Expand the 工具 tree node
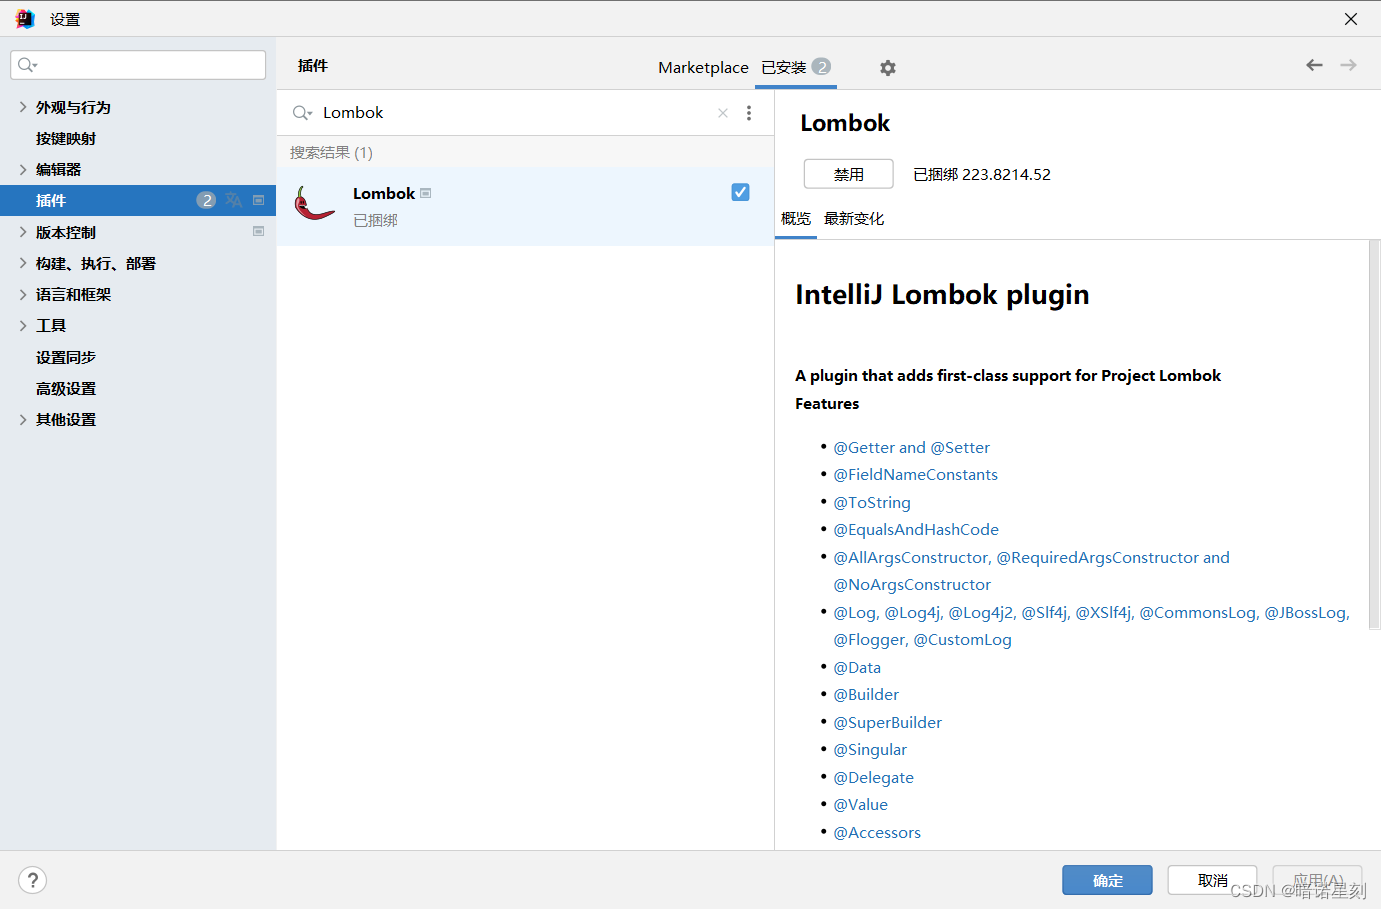This screenshot has width=1381, height=909. 23,325
